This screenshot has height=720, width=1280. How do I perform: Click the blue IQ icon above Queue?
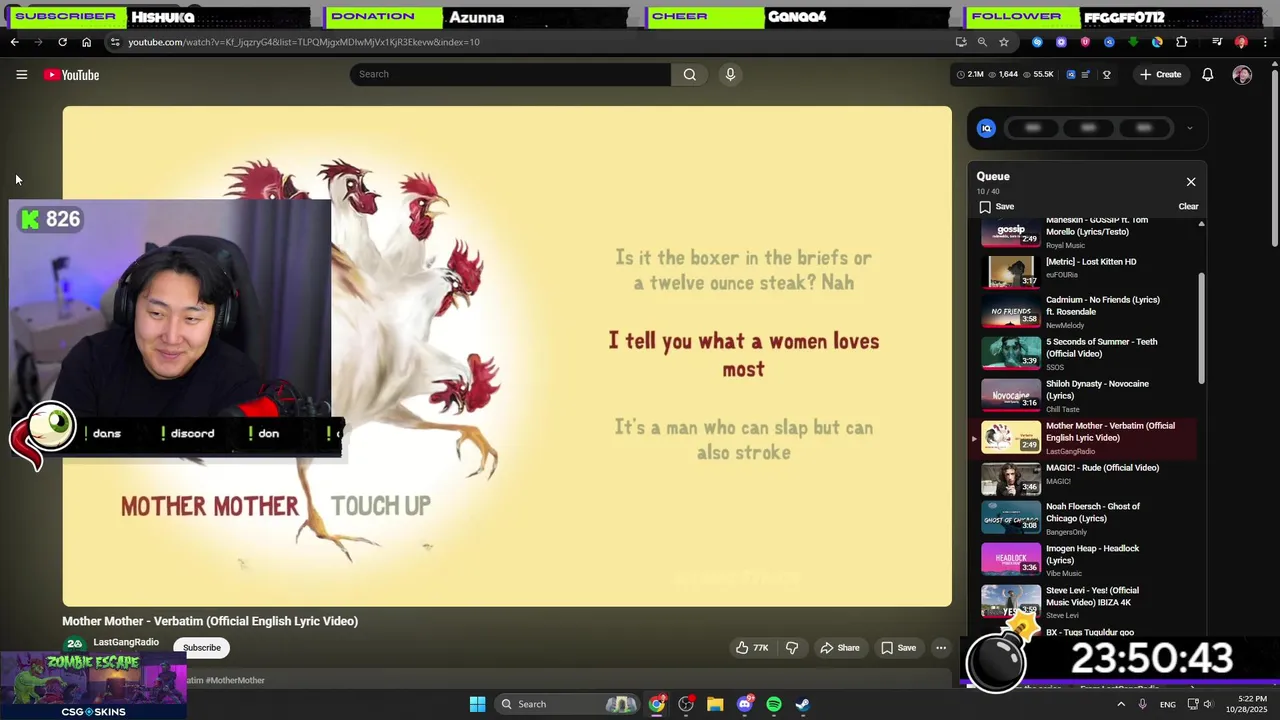[986, 128]
